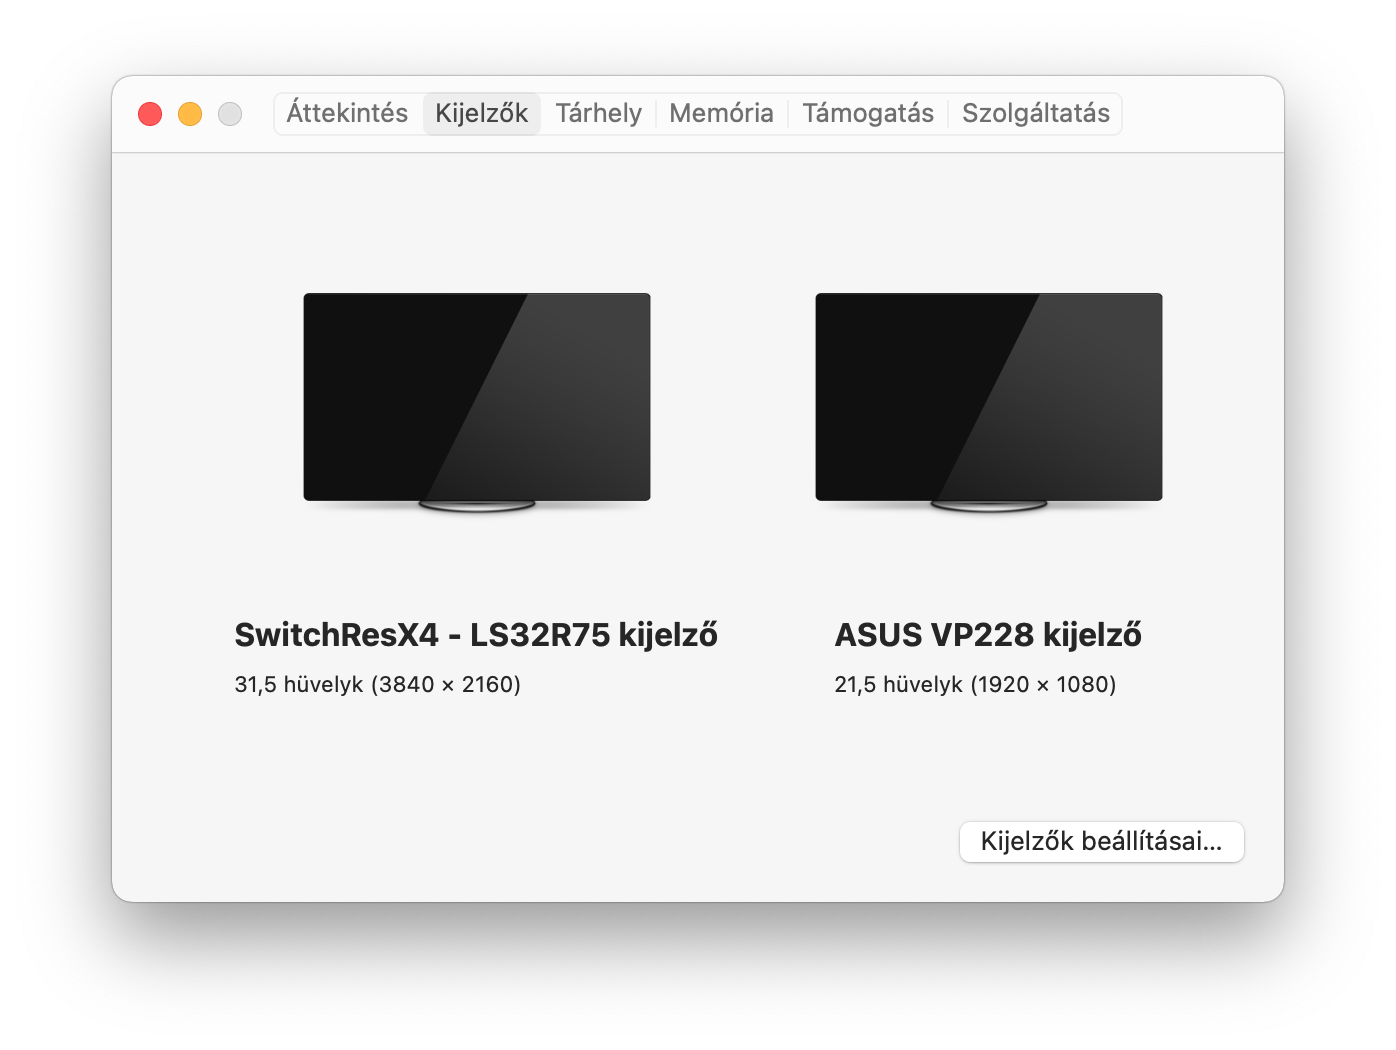The height and width of the screenshot is (1050, 1396).
Task: Open the Támogatás tab
Action: click(x=867, y=113)
